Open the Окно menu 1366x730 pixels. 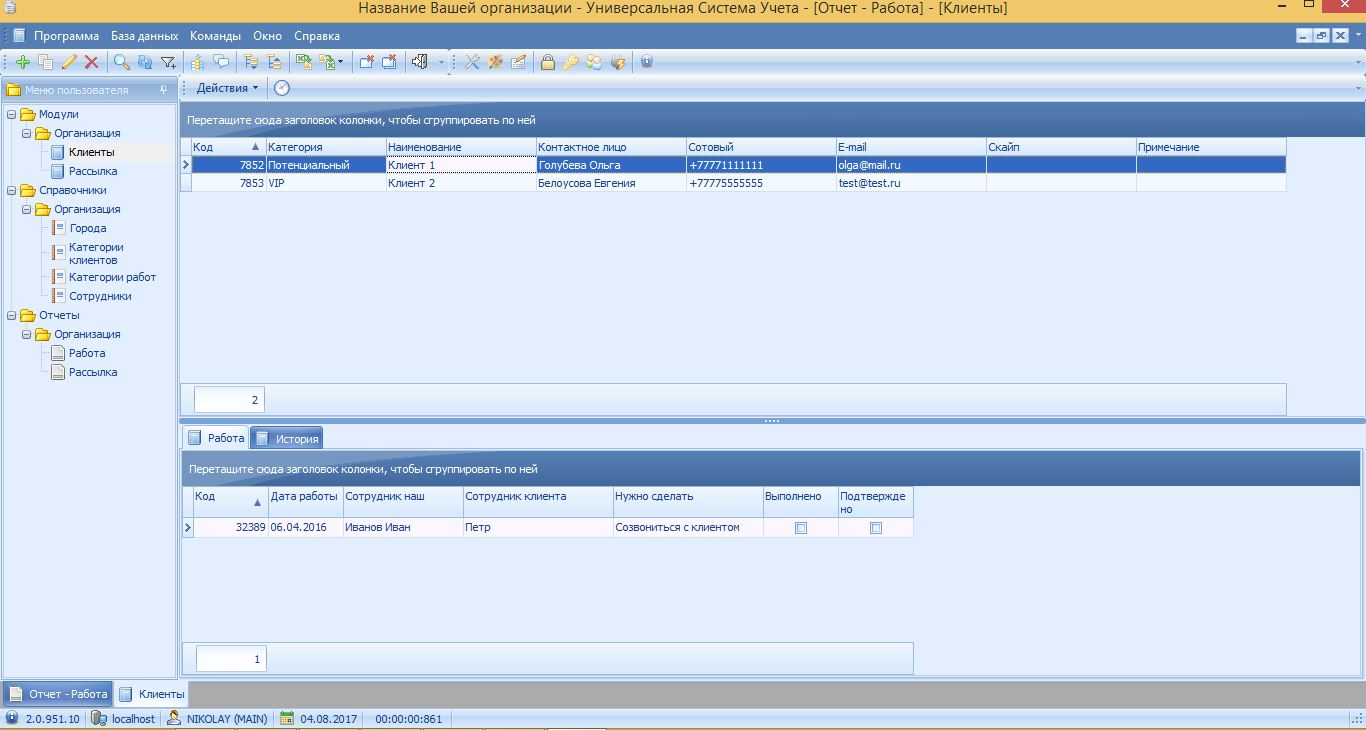coord(267,35)
